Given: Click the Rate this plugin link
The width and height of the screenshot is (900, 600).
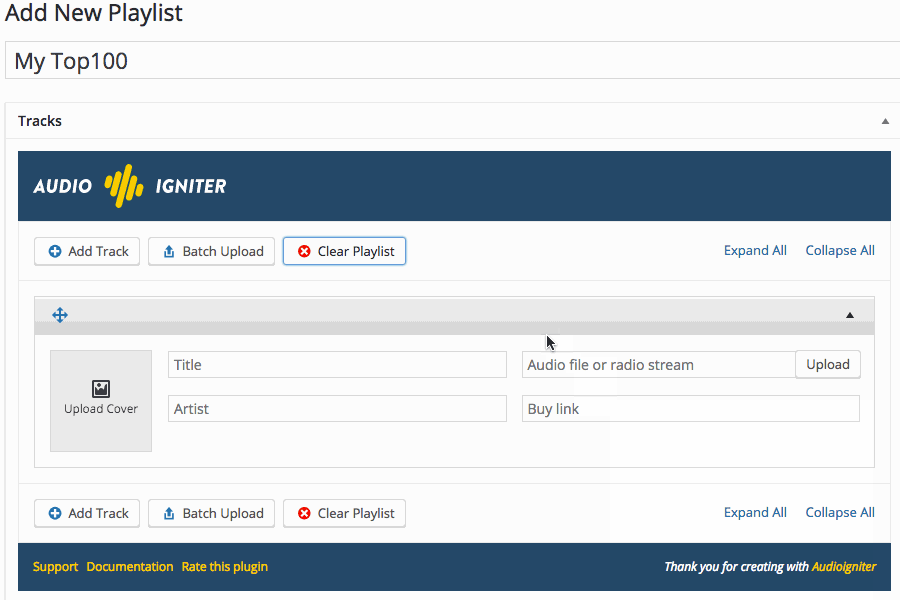Looking at the screenshot, I should coord(224,567).
